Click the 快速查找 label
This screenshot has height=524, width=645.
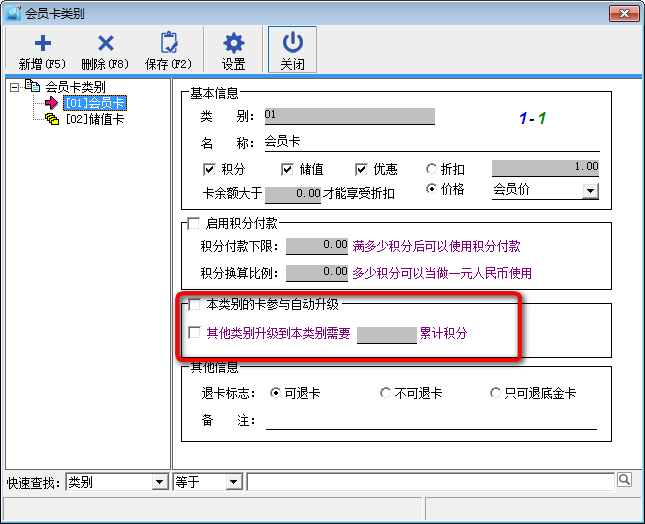point(34,482)
